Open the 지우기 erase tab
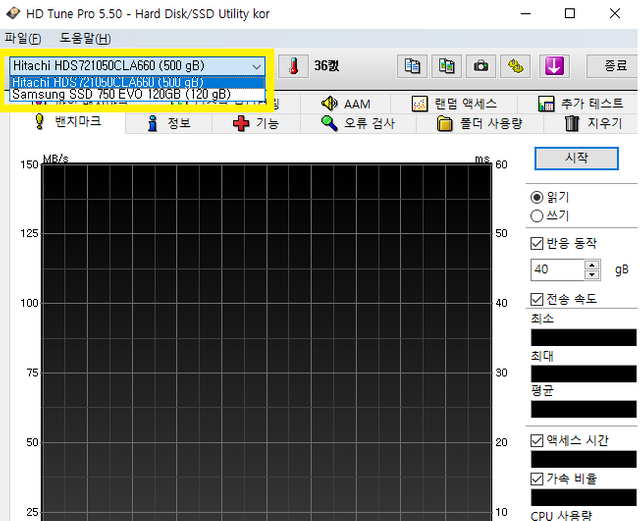 [593, 123]
